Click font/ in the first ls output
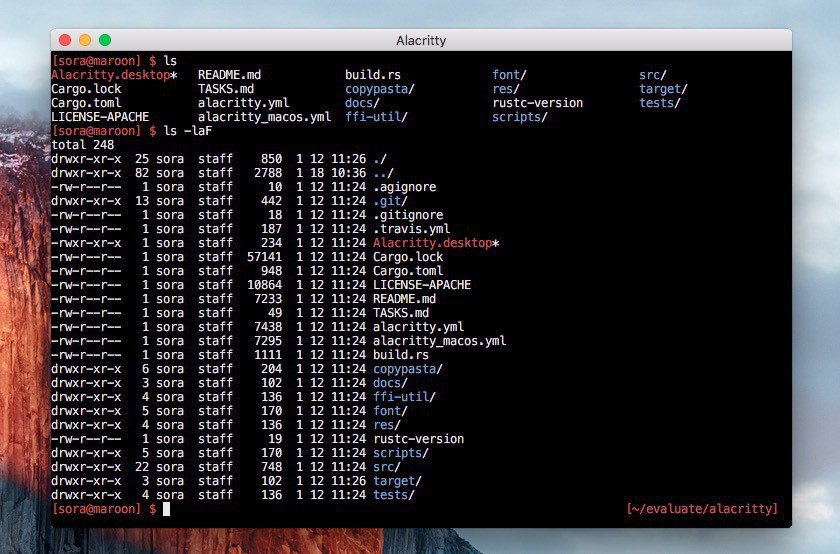Screen dimensions: 840x554 509,75
